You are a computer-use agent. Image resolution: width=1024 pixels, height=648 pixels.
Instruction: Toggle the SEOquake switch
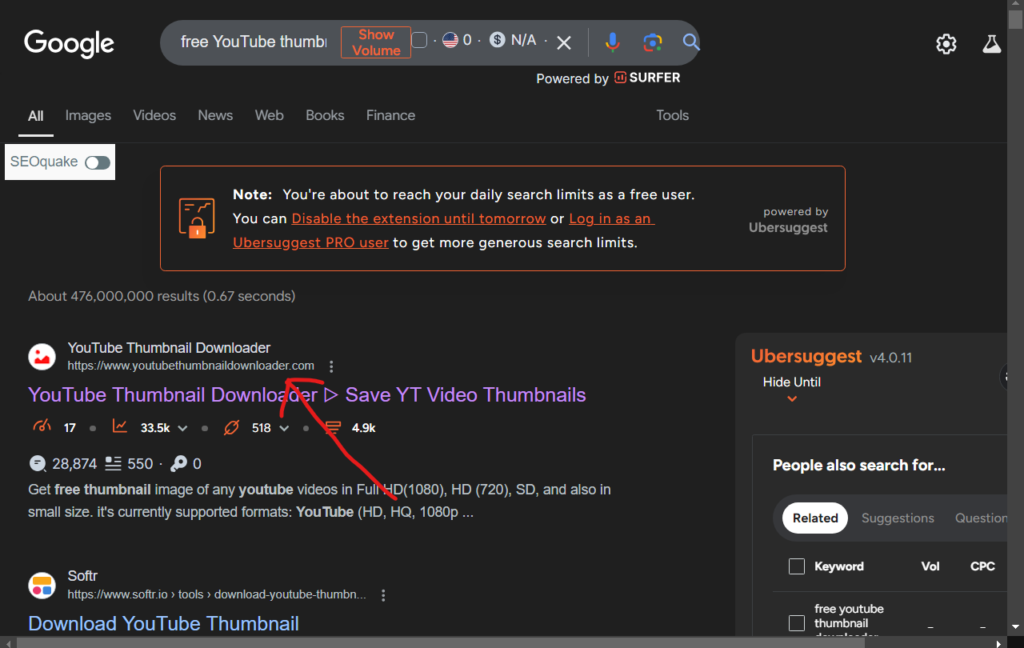(97, 162)
